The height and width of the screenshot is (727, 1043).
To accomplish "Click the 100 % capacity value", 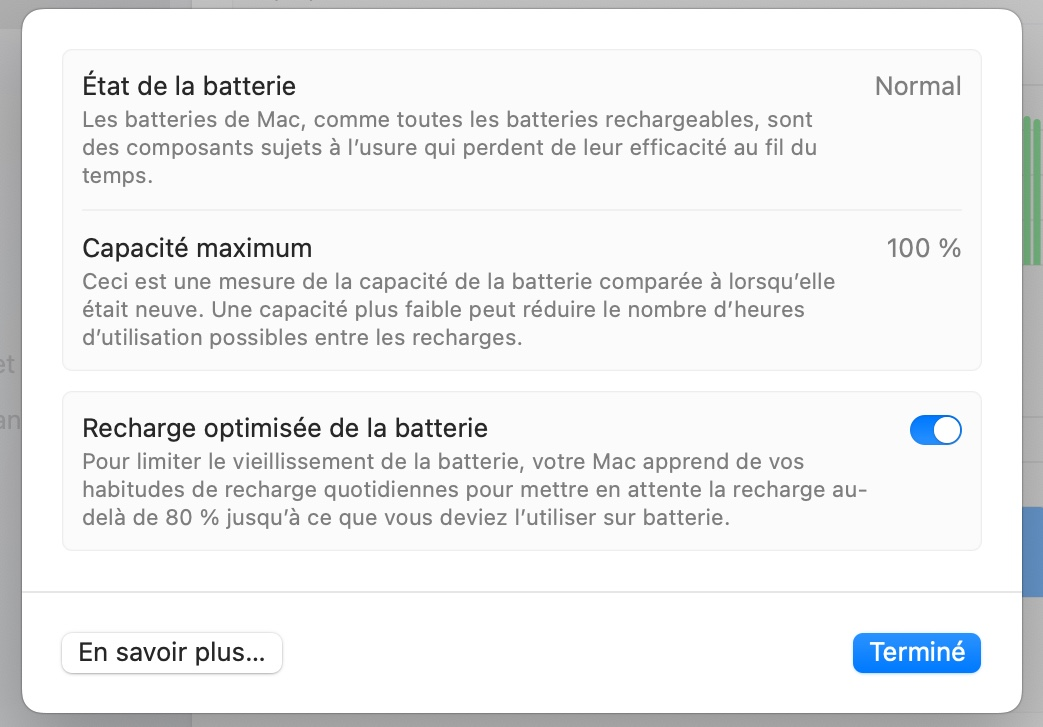I will (924, 248).
